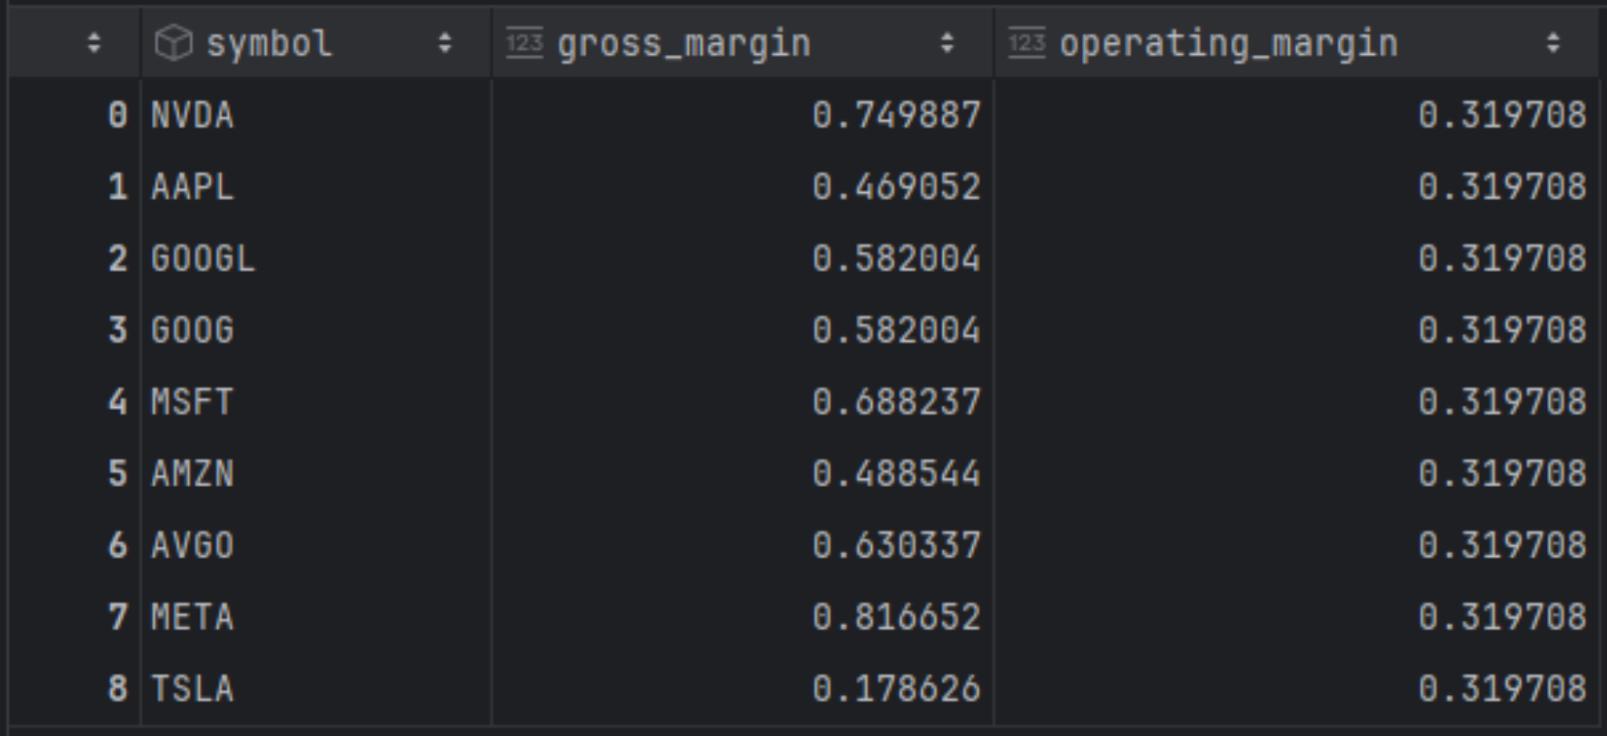Click the 123 numeric icon for gross_margin

coord(524,43)
